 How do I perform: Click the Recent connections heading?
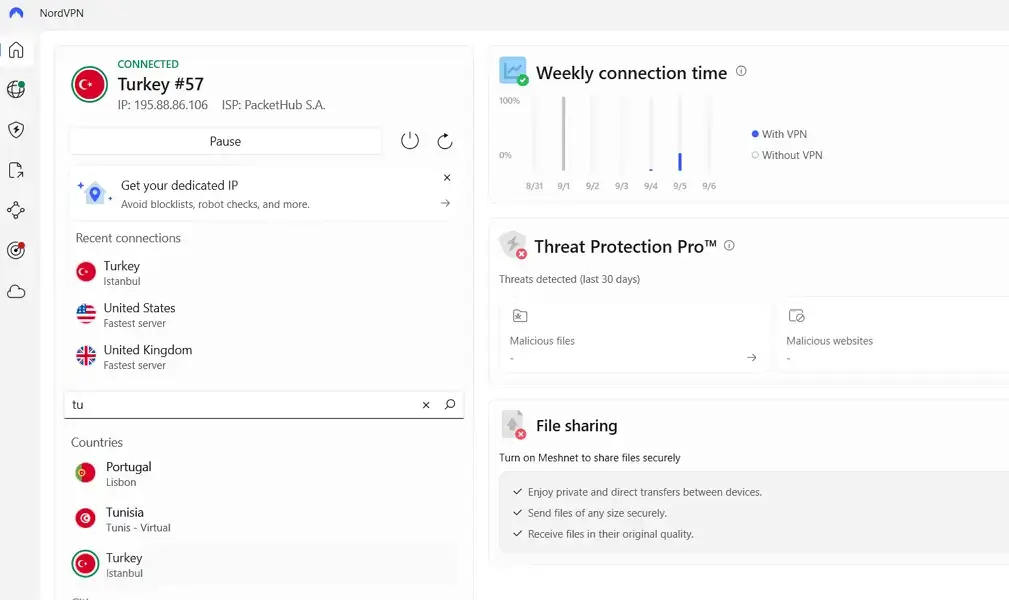pyautogui.click(x=128, y=238)
